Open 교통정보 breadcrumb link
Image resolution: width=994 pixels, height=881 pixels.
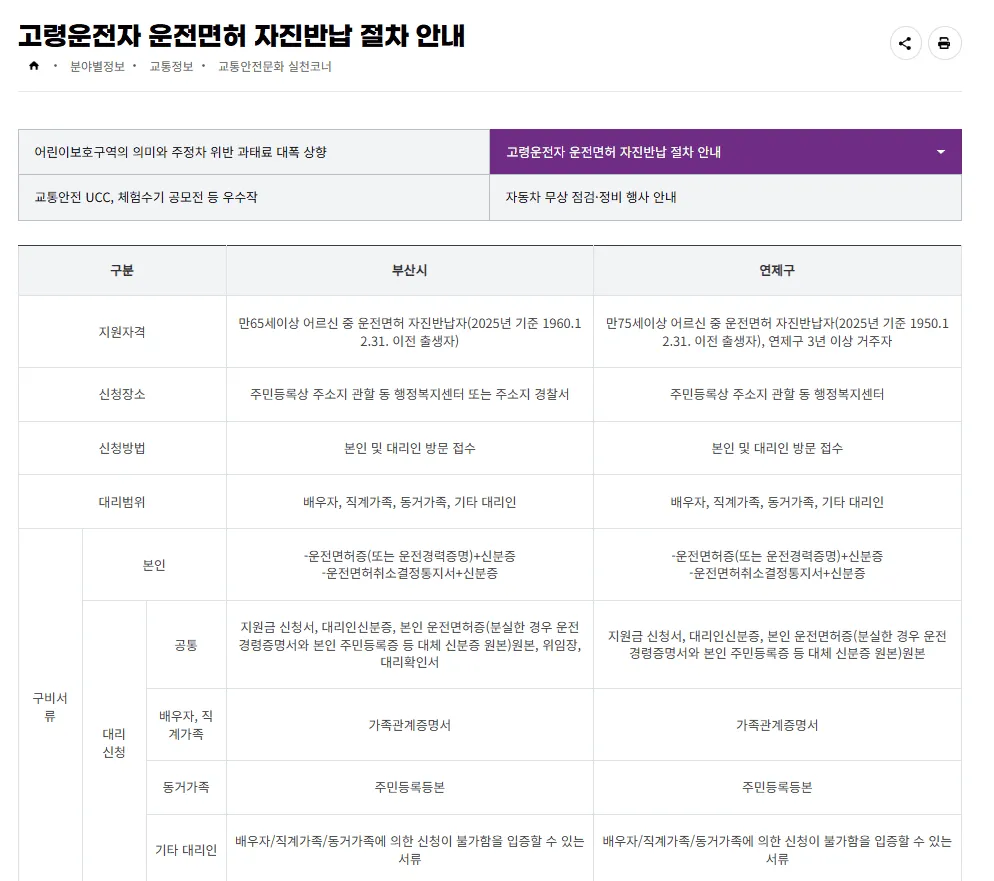pyautogui.click(x=171, y=67)
